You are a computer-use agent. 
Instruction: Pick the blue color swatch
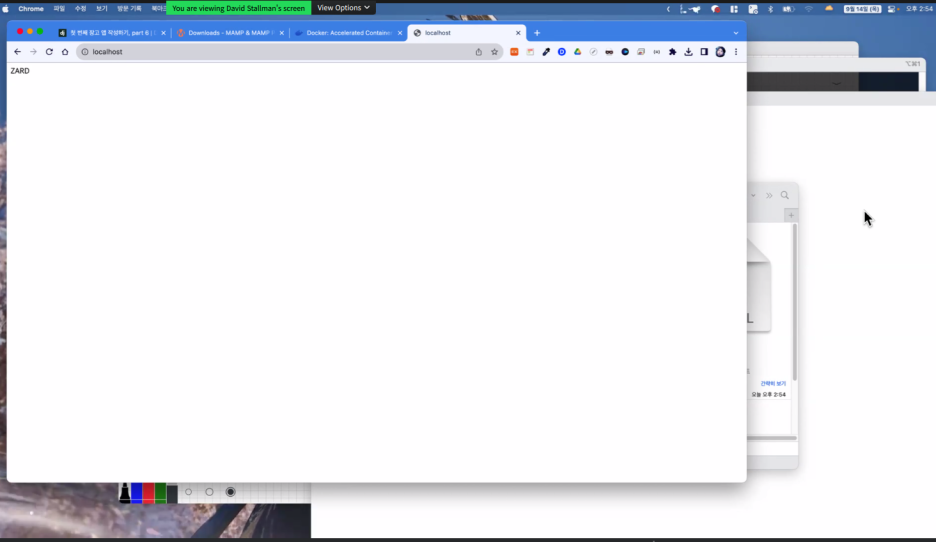(x=137, y=493)
